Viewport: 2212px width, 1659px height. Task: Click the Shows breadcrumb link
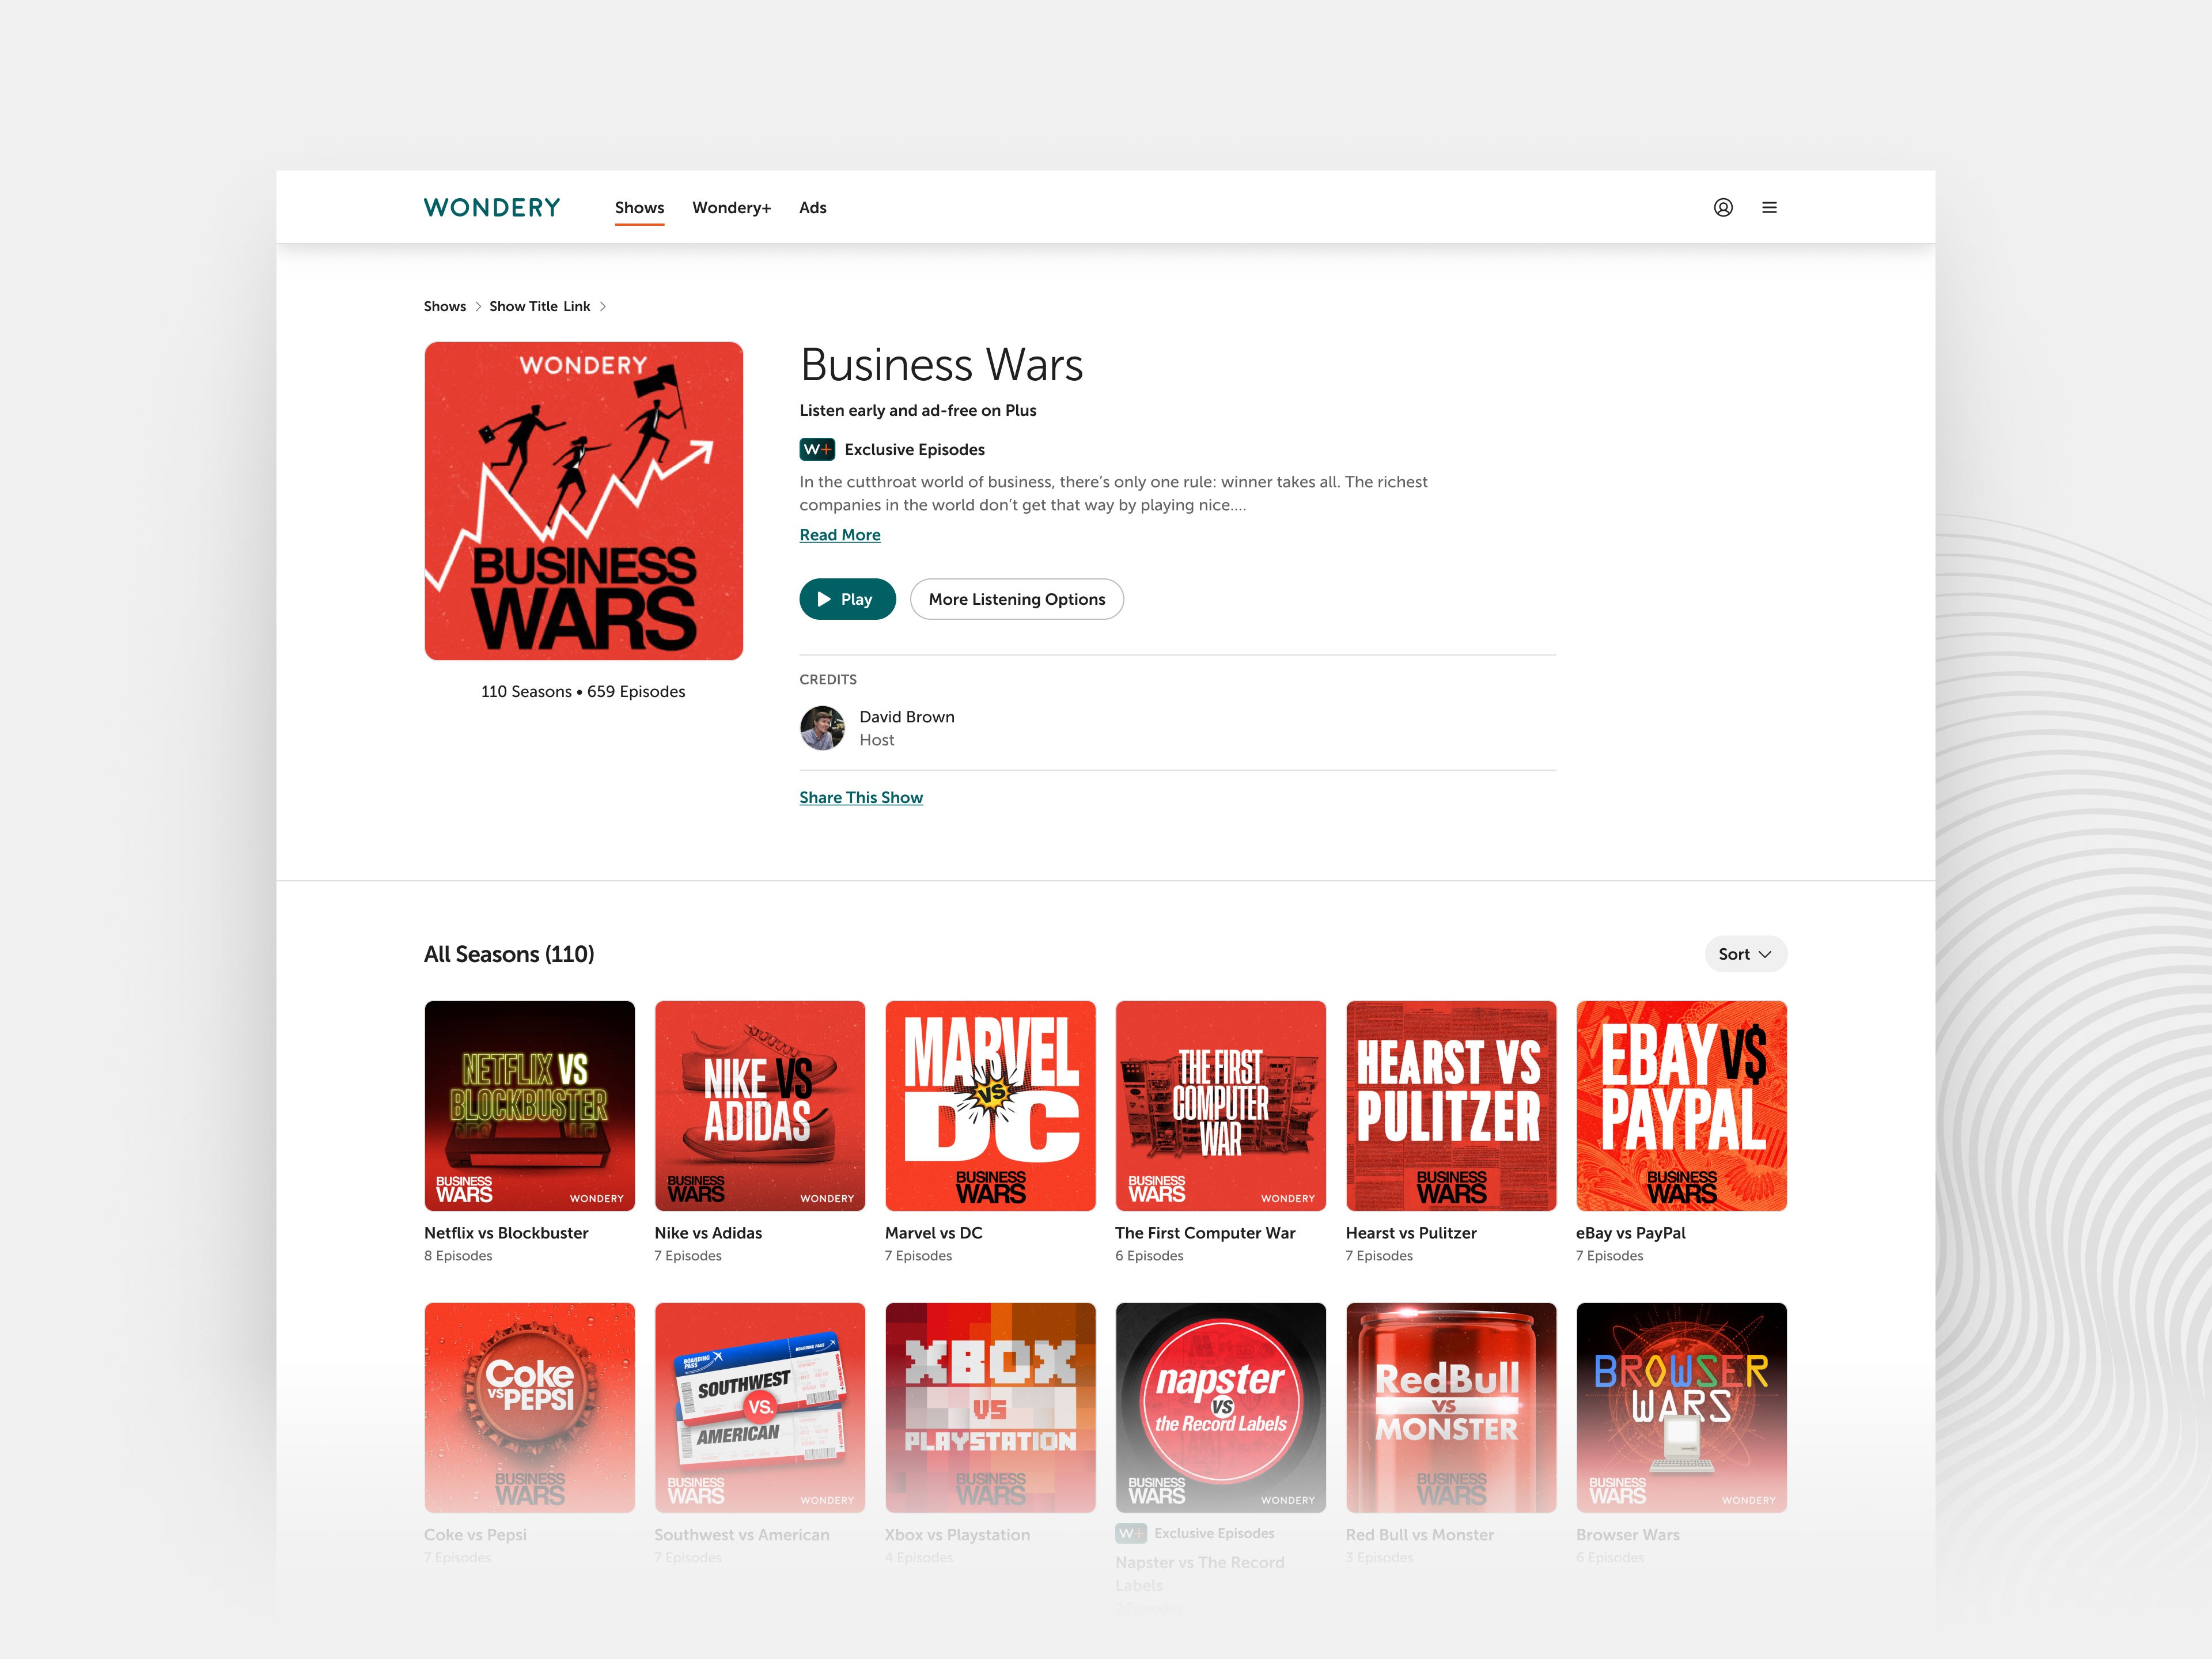(x=445, y=306)
